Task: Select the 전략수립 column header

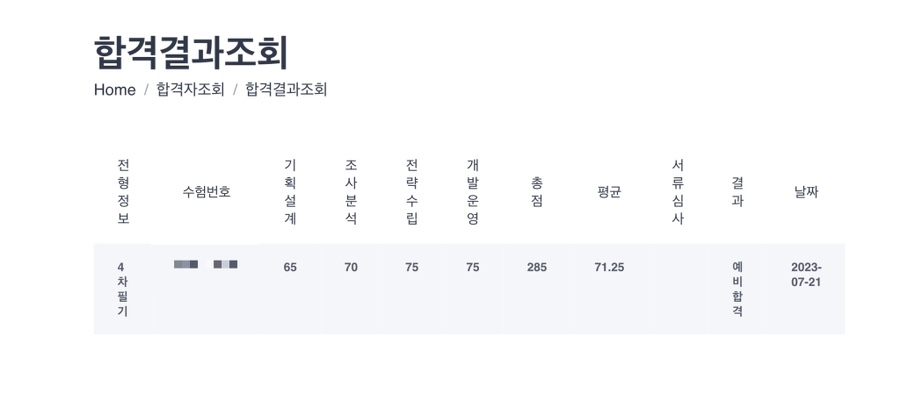Action: (x=412, y=192)
